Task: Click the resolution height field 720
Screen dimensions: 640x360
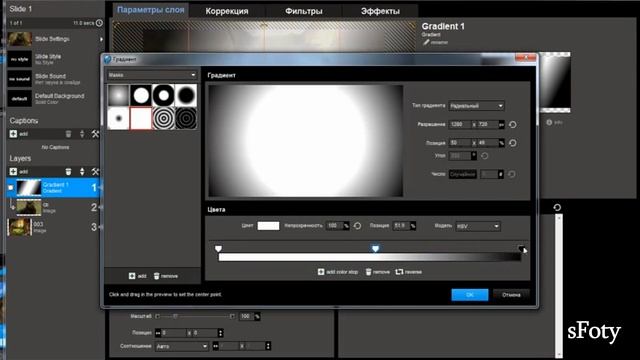Action: [x=488, y=124]
